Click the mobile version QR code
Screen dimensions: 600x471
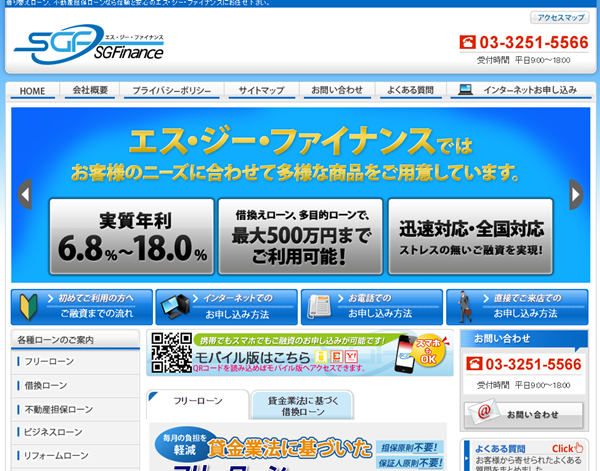pos(171,353)
